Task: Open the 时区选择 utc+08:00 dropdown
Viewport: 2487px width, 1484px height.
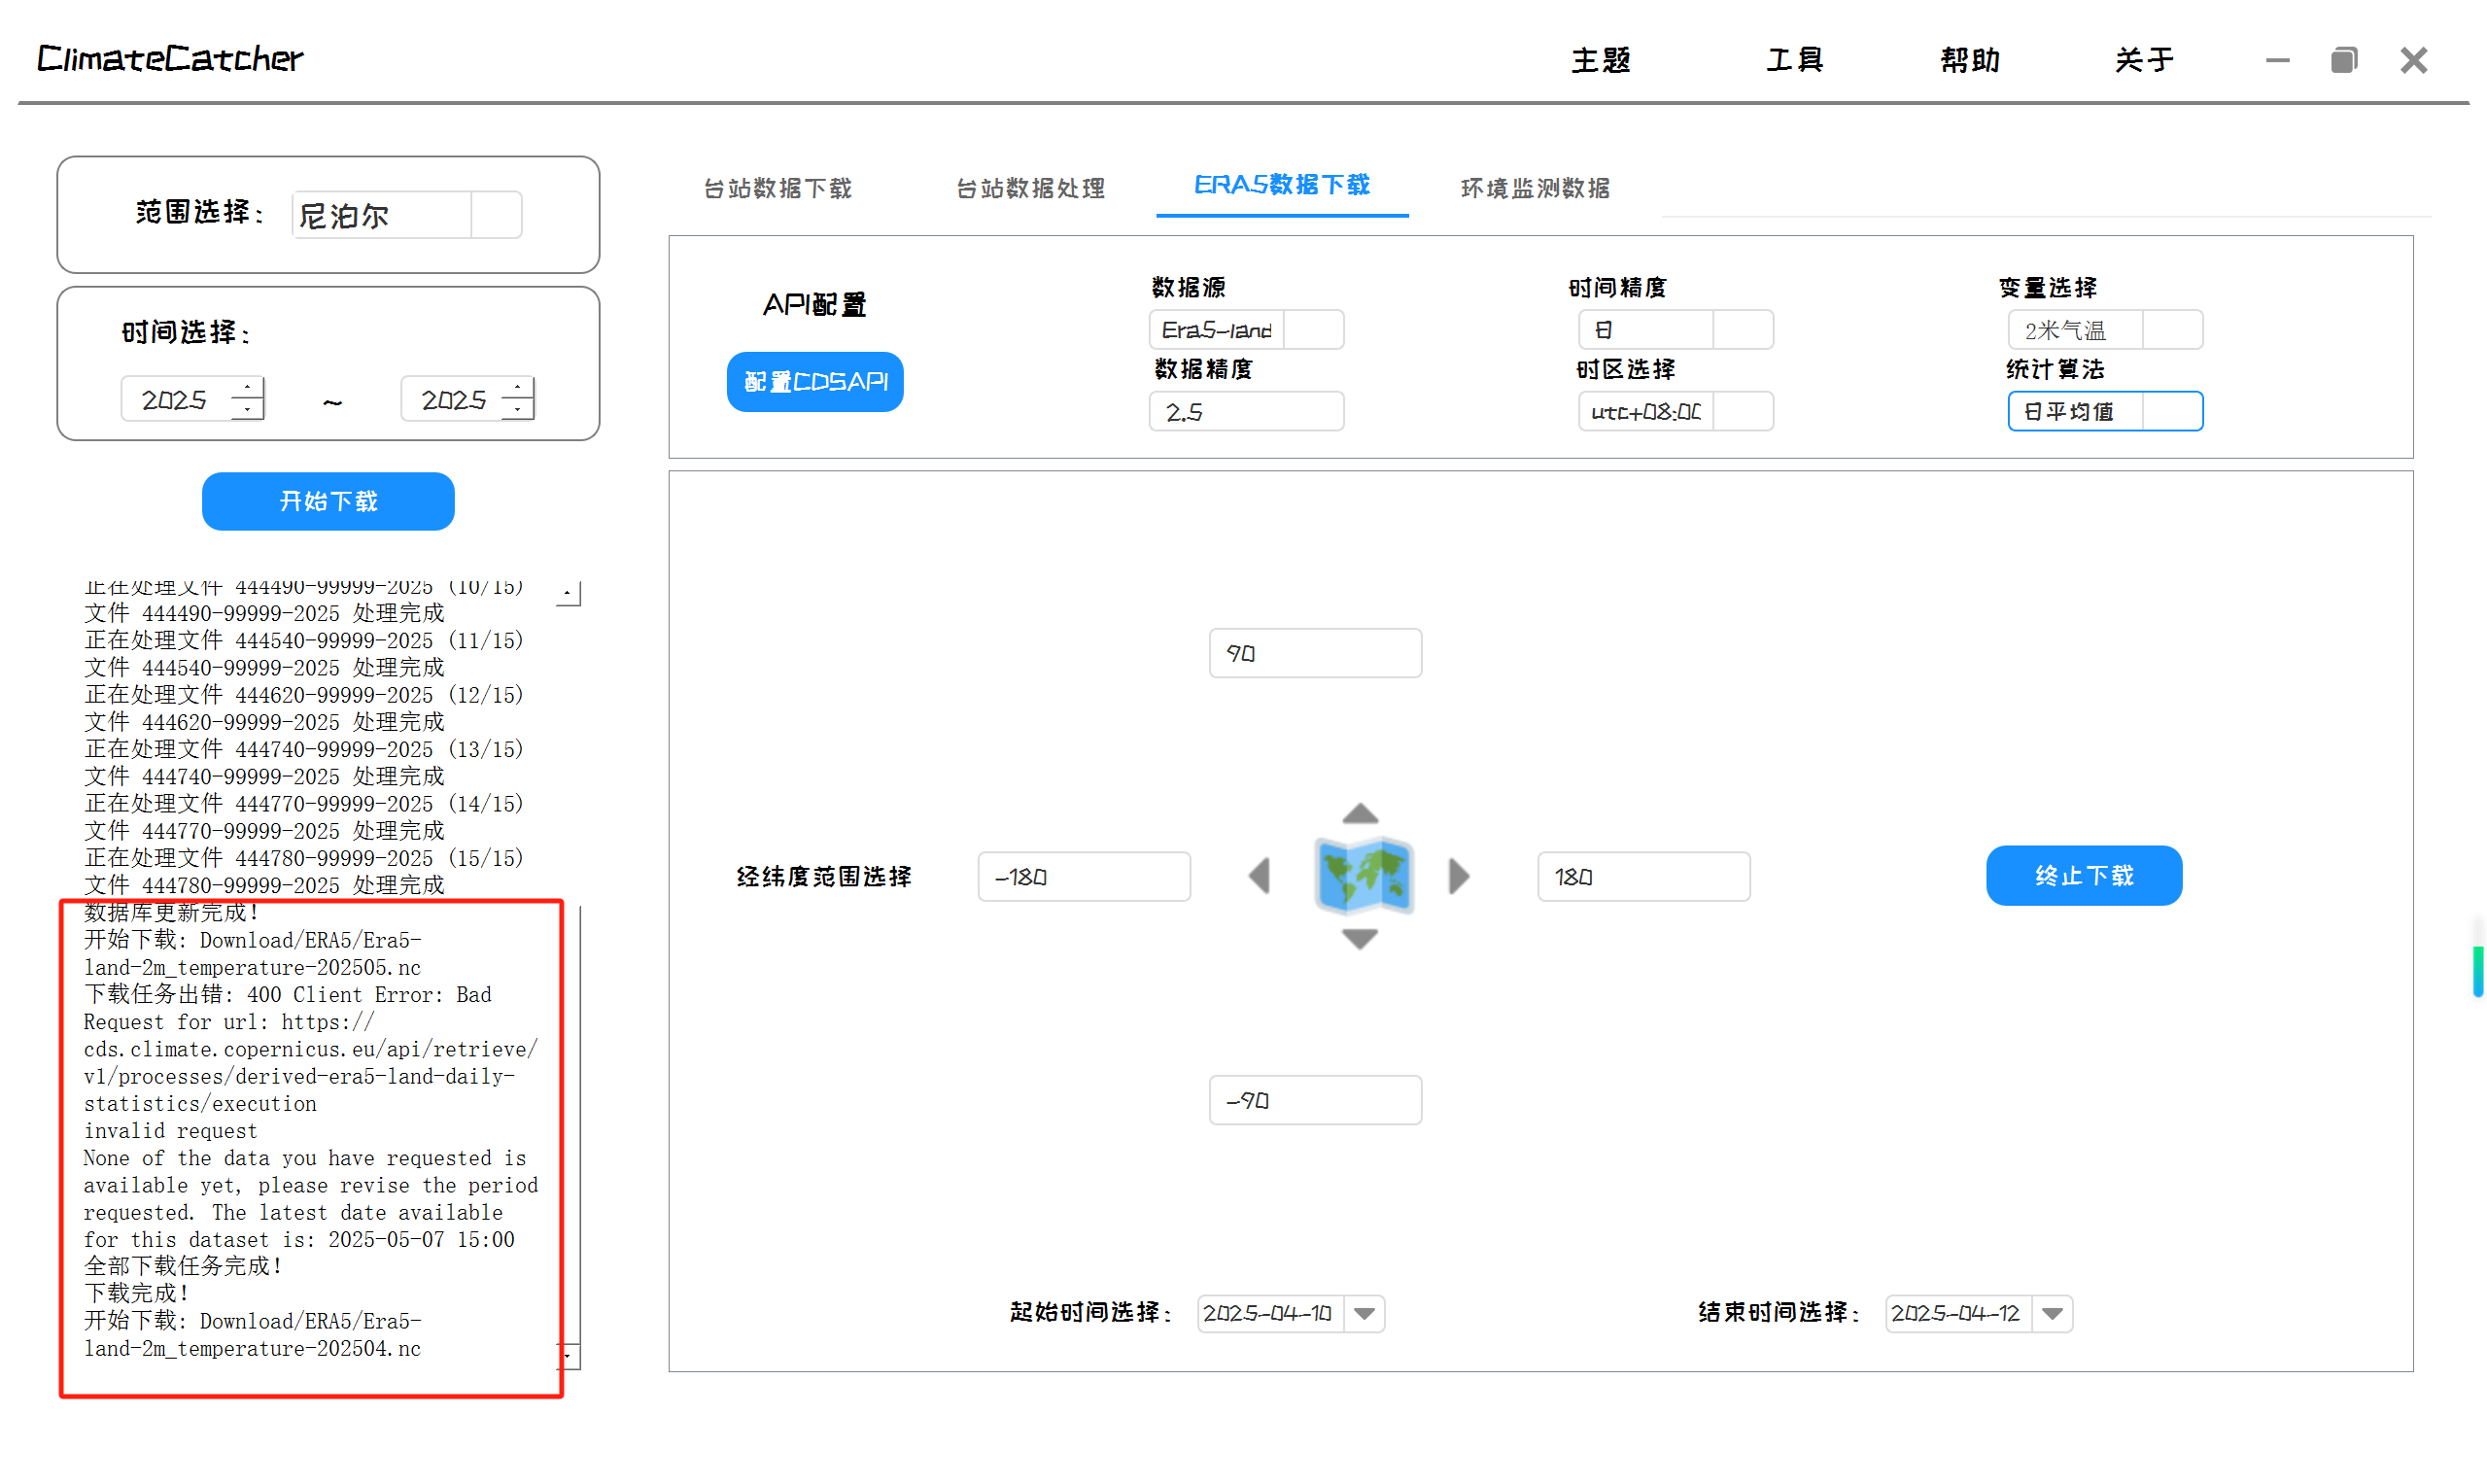Action: (1742, 412)
